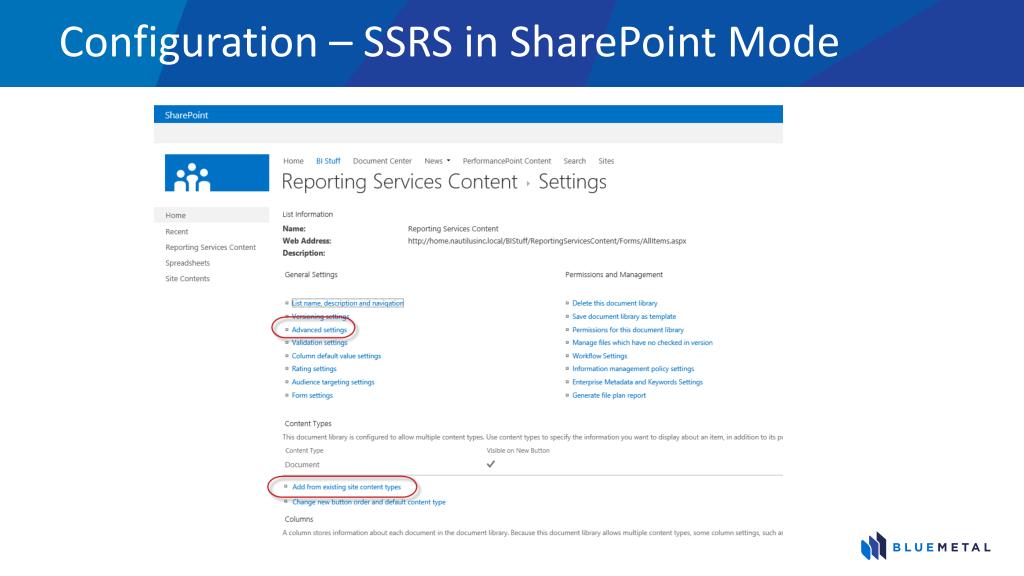Click Add from existing site content types
The width and height of the screenshot is (1024, 576).
[x=346, y=487]
